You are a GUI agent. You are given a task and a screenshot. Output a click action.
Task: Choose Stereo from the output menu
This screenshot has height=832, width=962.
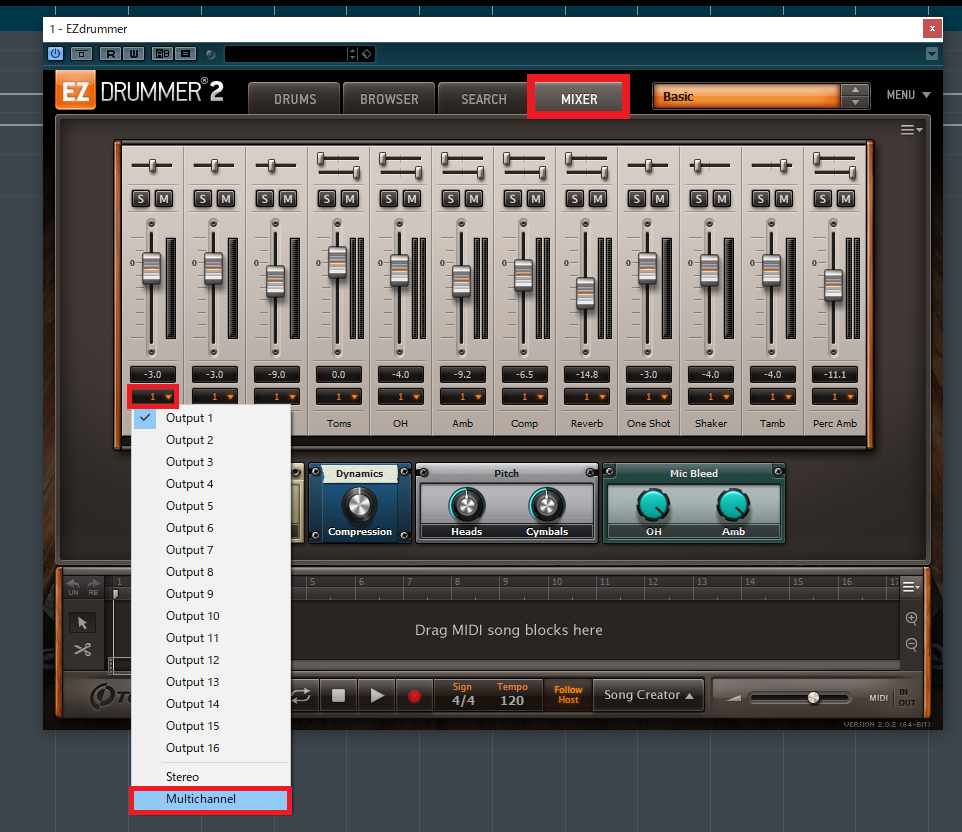pyautogui.click(x=210, y=777)
